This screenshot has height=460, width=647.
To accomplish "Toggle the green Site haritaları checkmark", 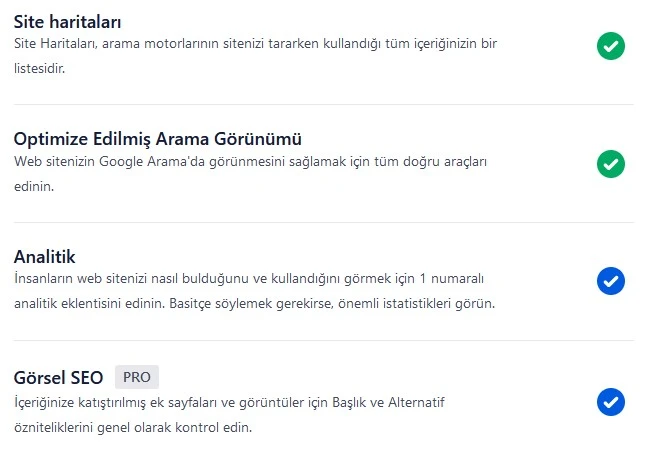I will [610, 46].
